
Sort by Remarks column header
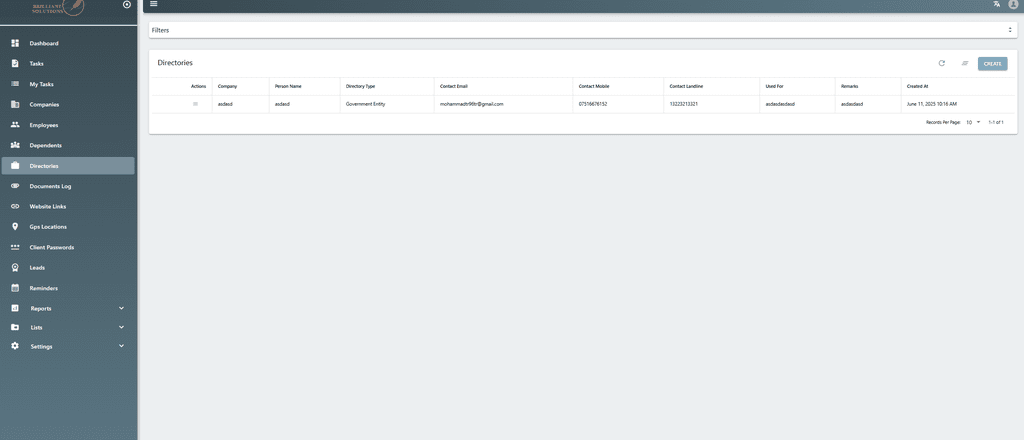coord(850,86)
